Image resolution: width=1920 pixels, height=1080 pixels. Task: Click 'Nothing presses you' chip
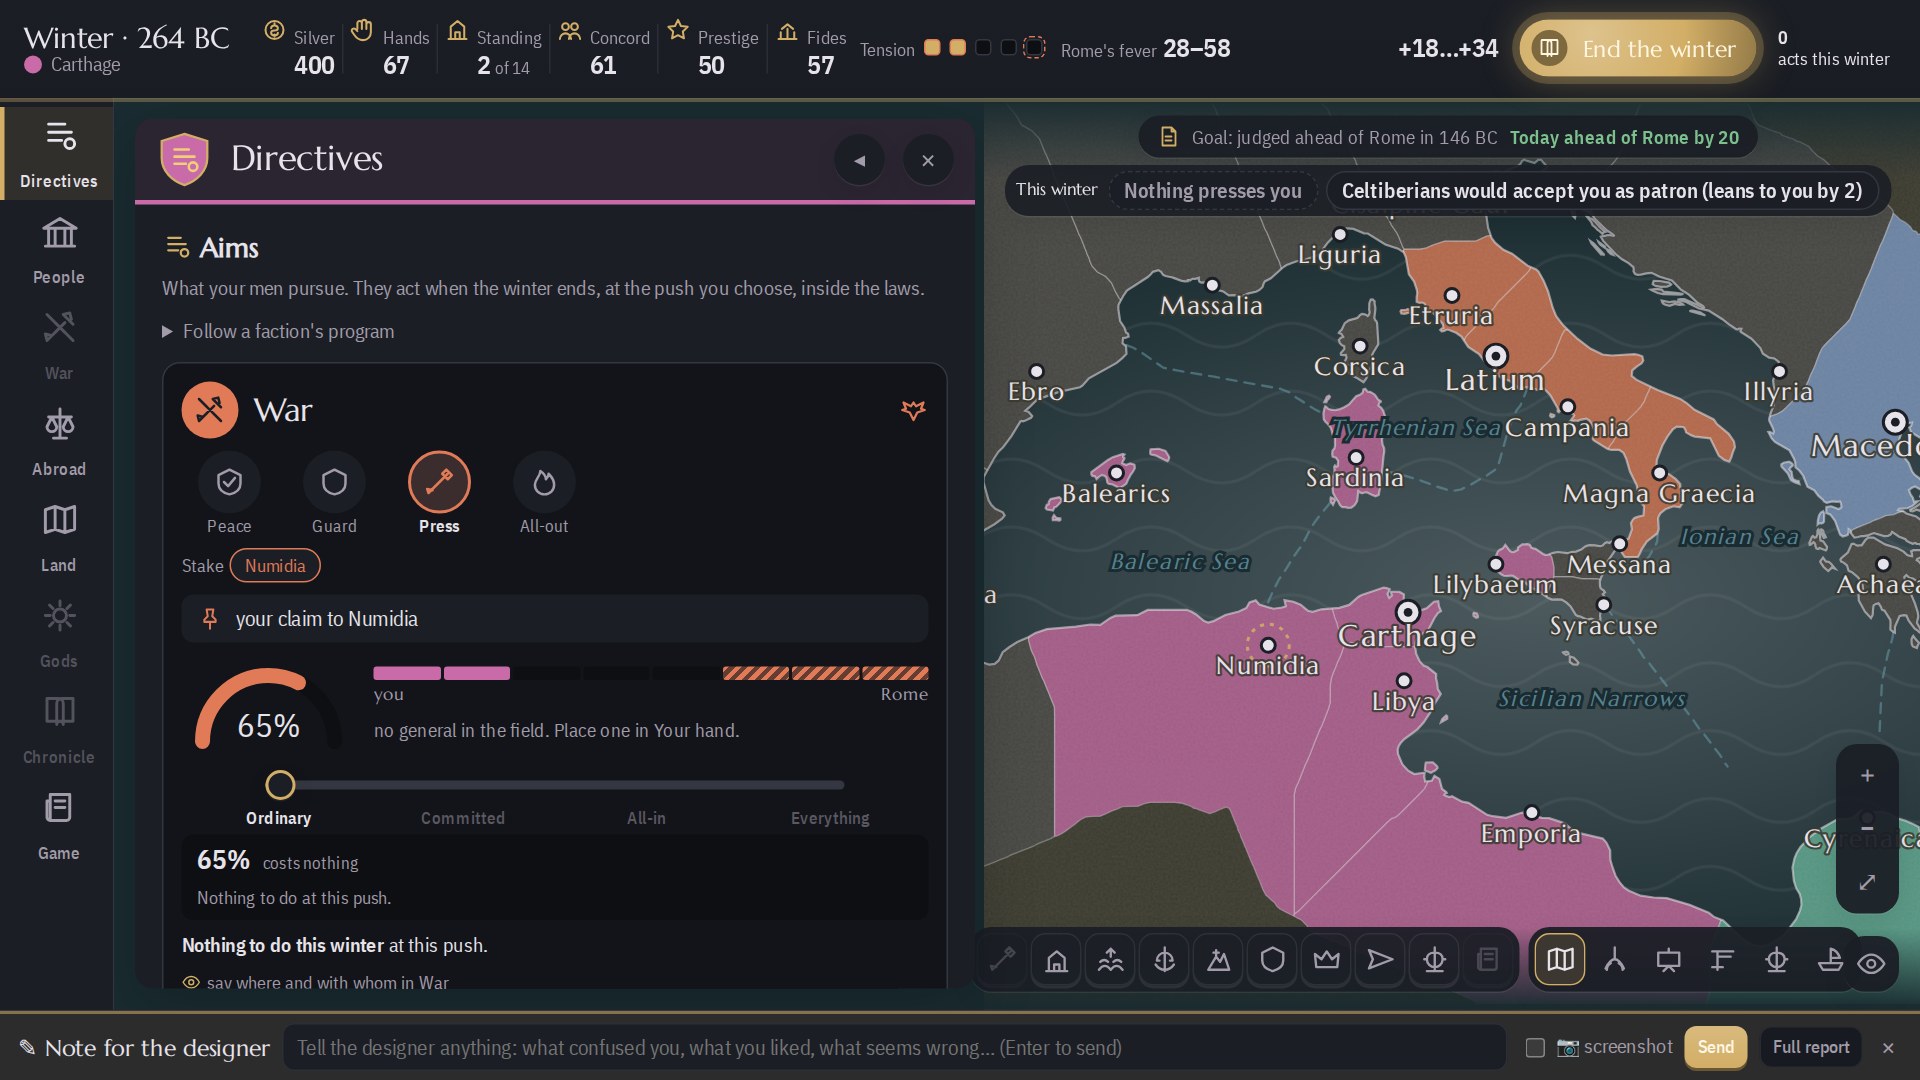pos(1212,191)
